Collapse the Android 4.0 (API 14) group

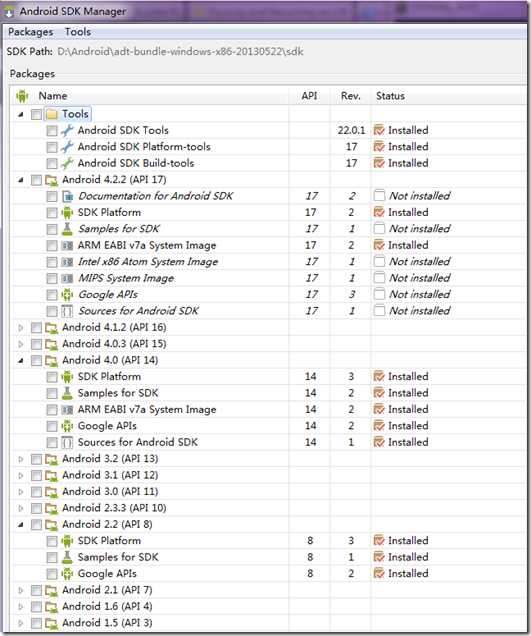point(21,360)
